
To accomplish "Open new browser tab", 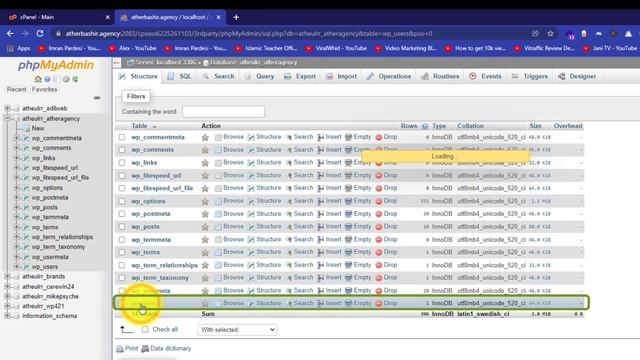I will [236, 17].
